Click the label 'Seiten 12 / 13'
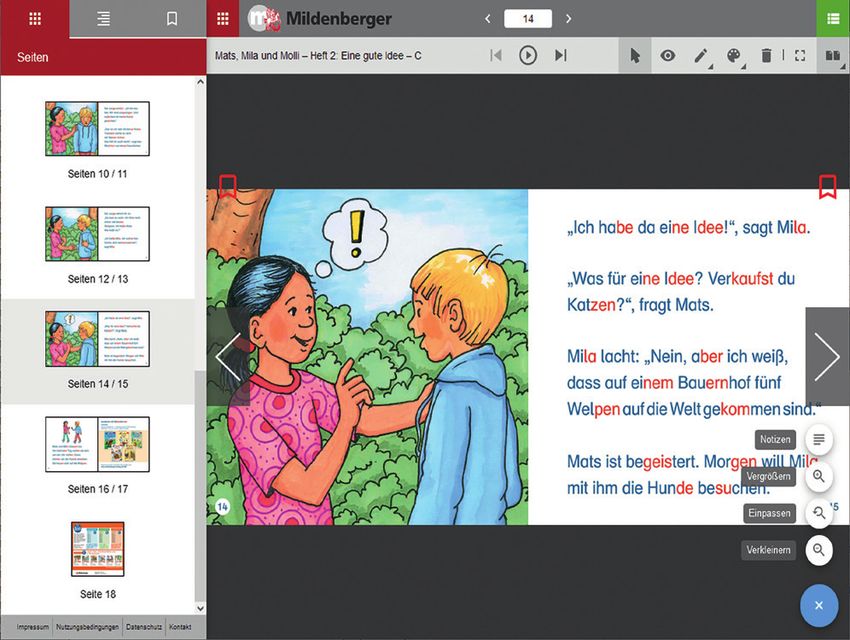This screenshot has height=640, width=850. pos(98,279)
